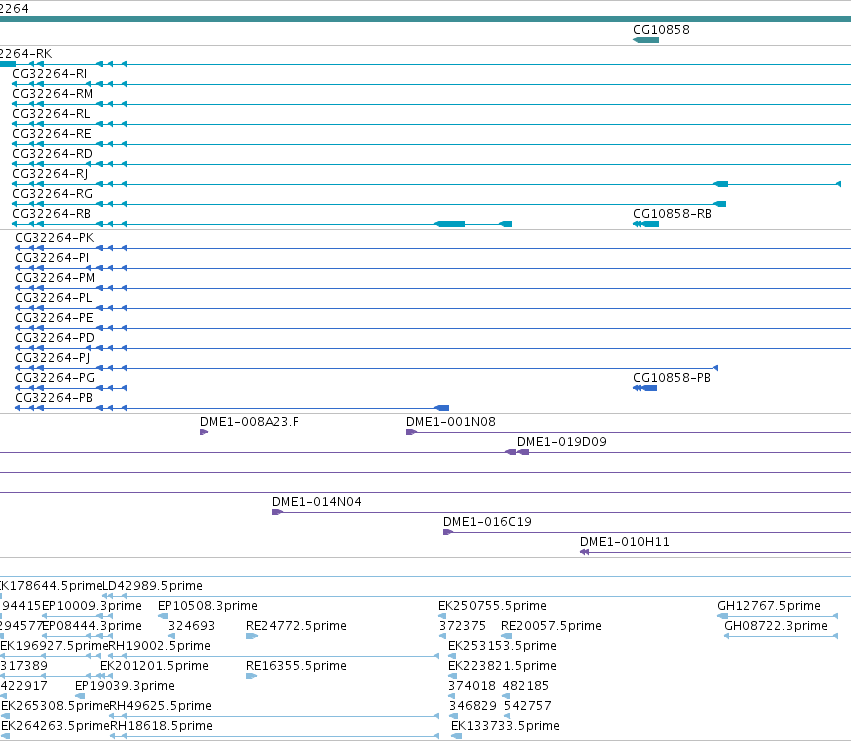Open the CG32264-PL protein label
The height and width of the screenshot is (741, 851).
54,299
